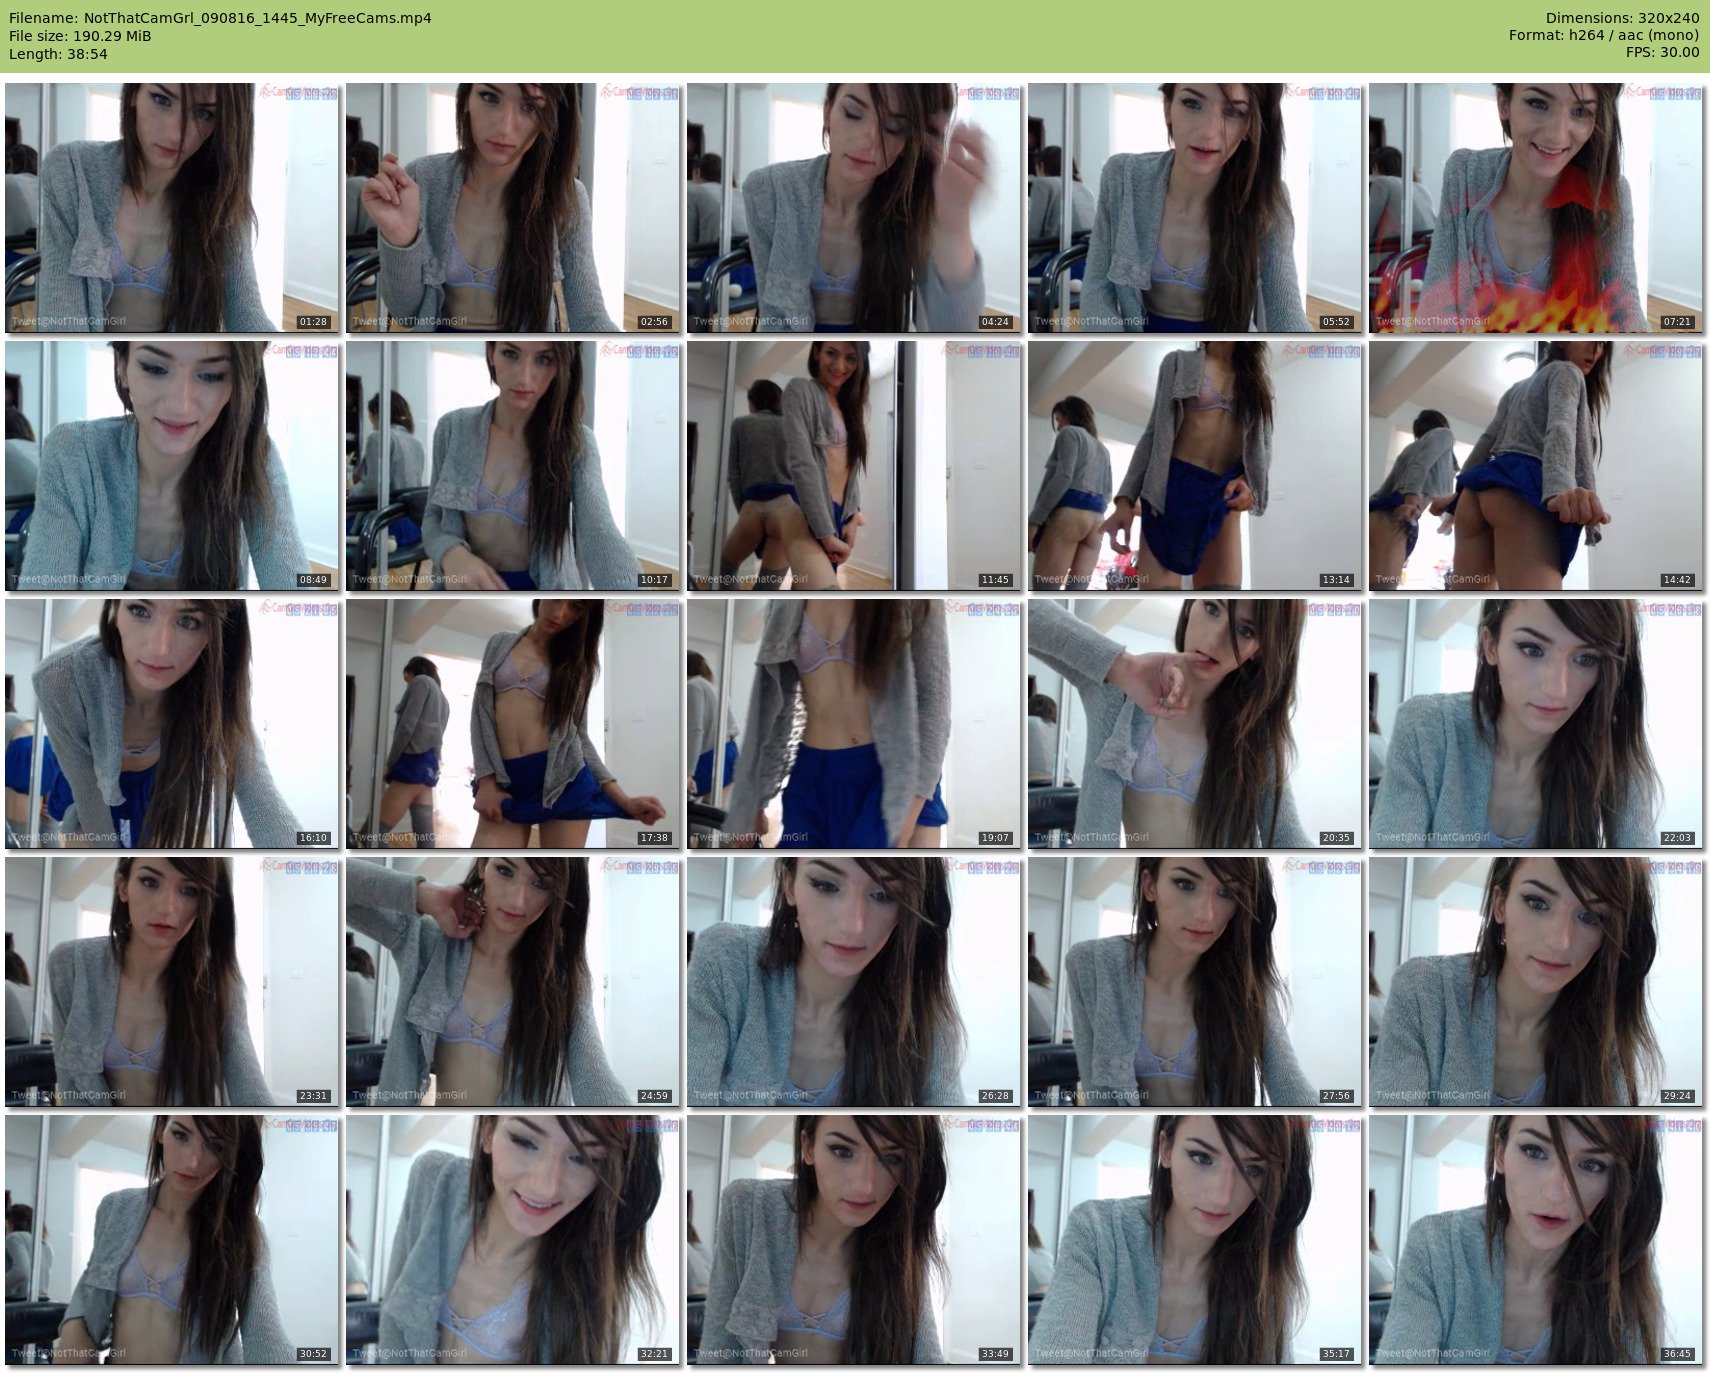
Task: Pick the frame labeled 24:59
Action: 513,982
